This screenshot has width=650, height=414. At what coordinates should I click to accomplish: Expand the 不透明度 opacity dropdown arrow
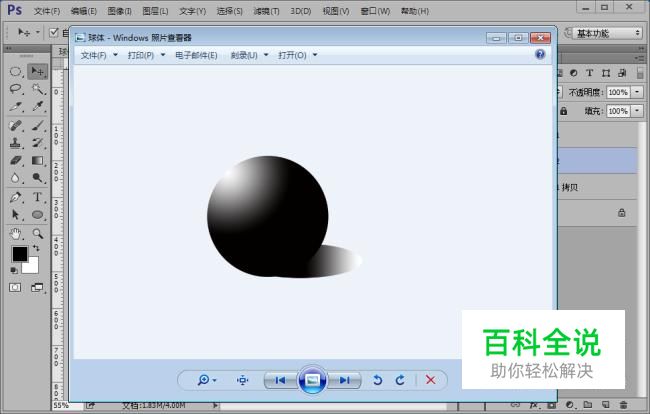click(638, 91)
